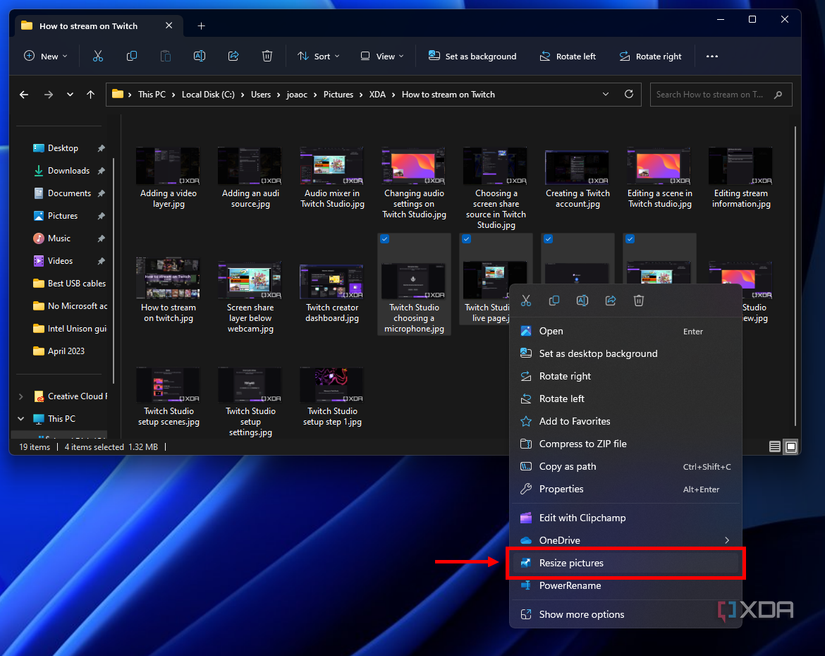Click the Paste icon in the toolbar

click(x=165, y=56)
